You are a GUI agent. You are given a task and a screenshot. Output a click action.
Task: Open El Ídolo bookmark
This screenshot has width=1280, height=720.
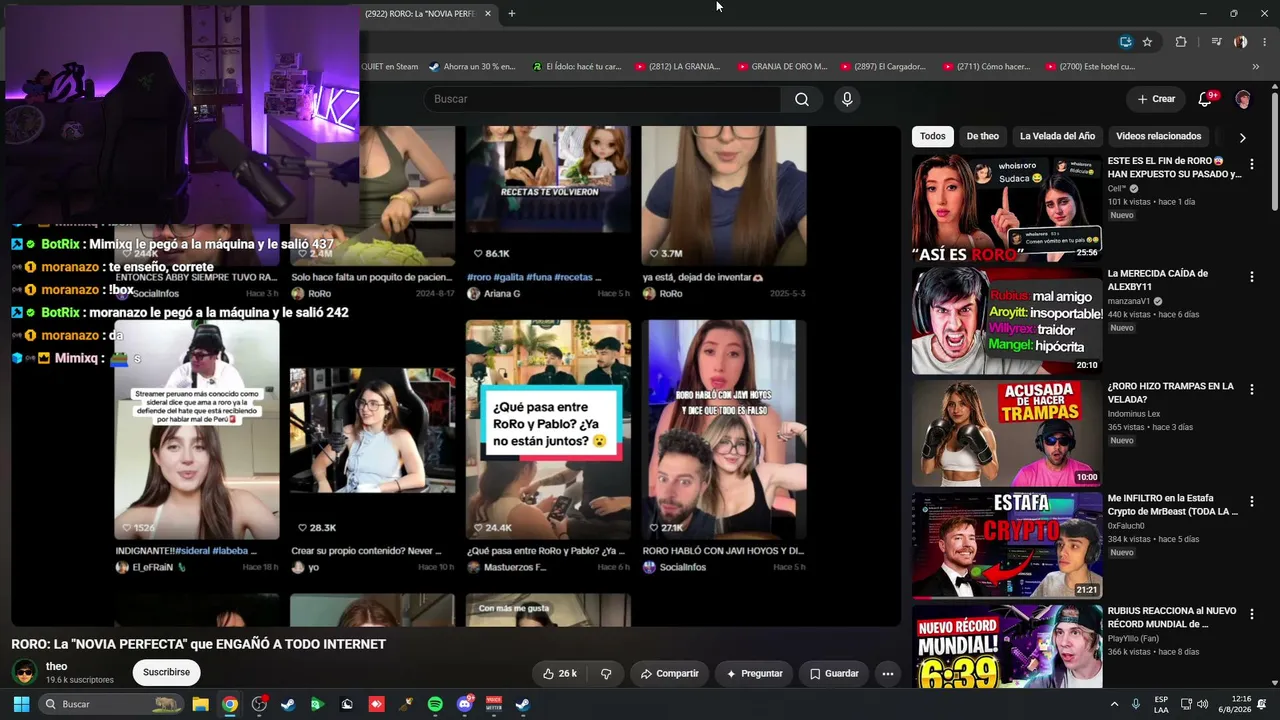pos(576,67)
